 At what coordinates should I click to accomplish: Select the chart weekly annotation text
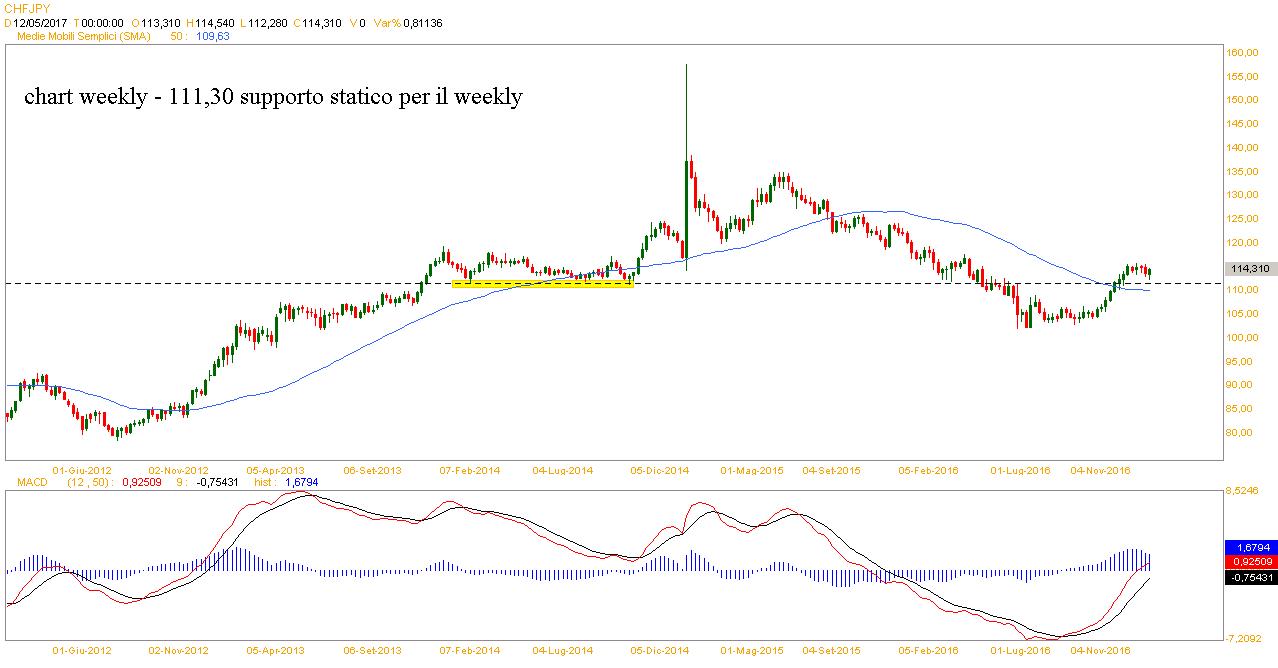[x=272, y=97]
